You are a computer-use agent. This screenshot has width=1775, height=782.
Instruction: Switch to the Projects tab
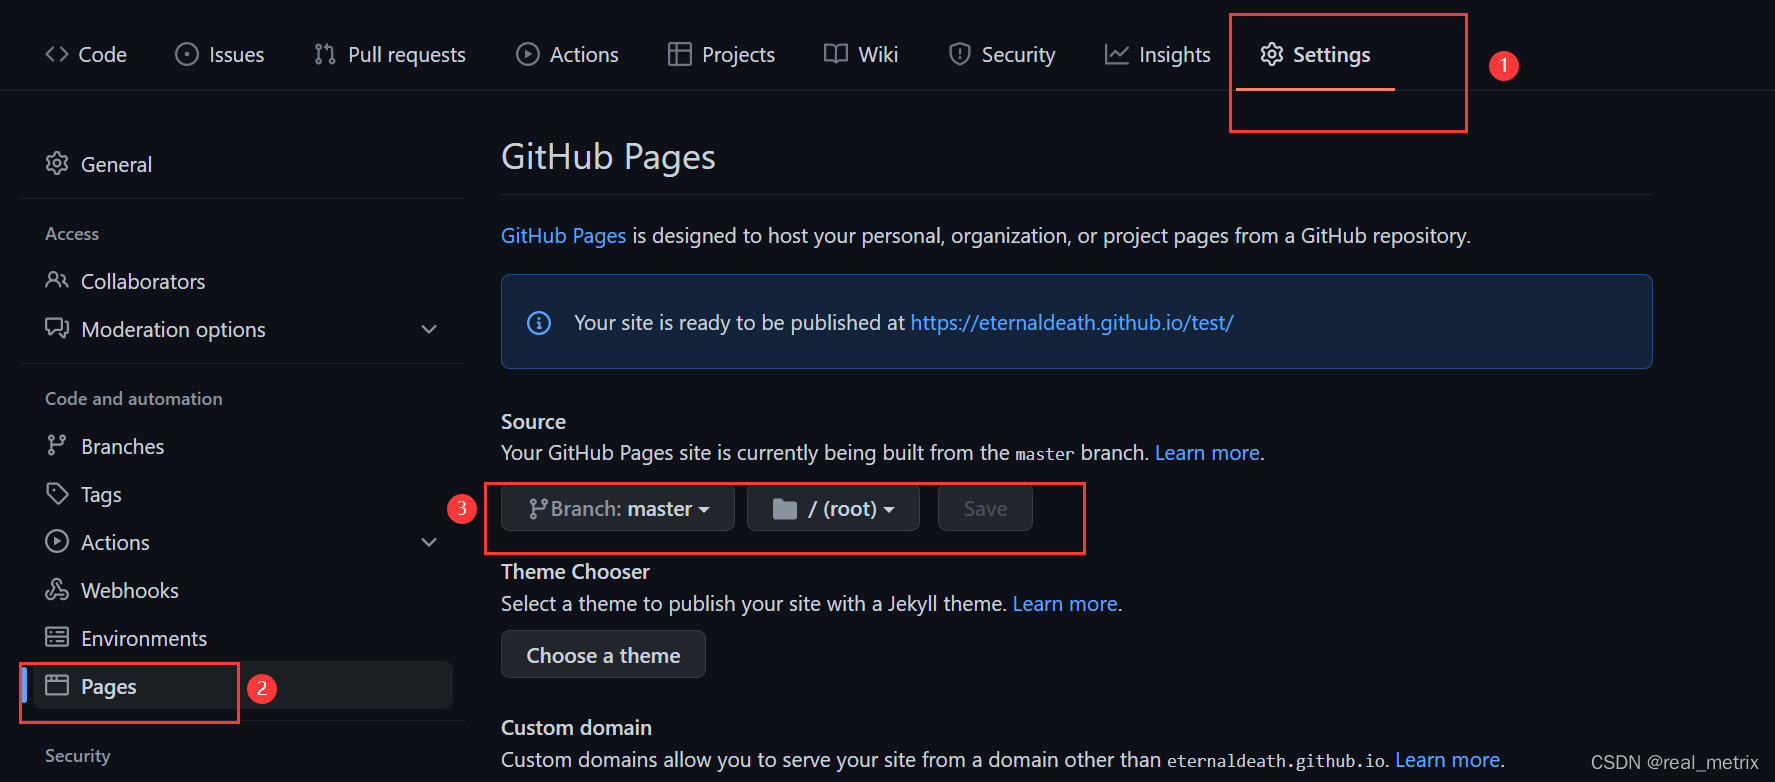pos(722,54)
